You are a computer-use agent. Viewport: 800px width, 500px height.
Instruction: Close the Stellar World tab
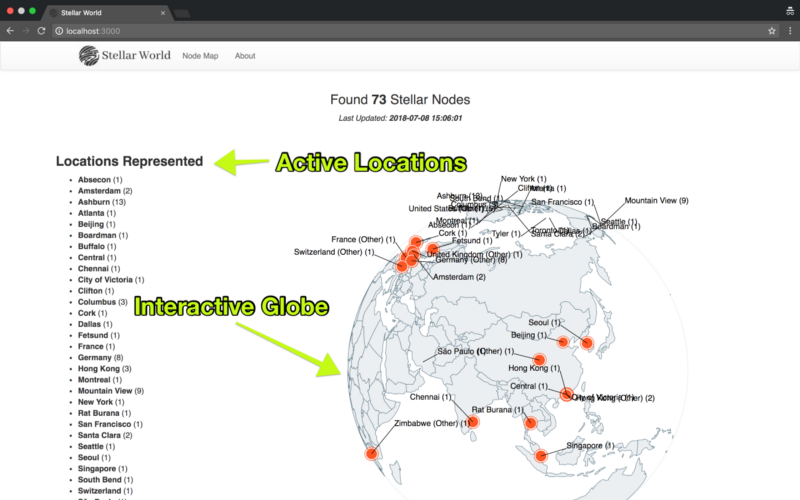click(163, 13)
